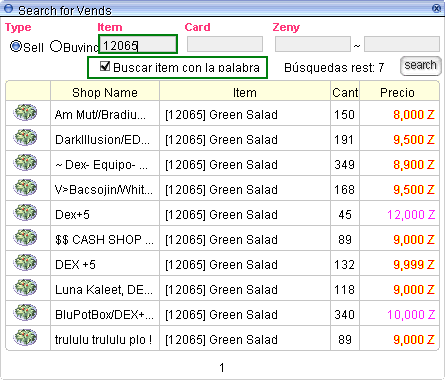Sort results by Shop Name column
Image resolution: width=445 pixels, height=380 pixels.
pyautogui.click(x=105, y=92)
